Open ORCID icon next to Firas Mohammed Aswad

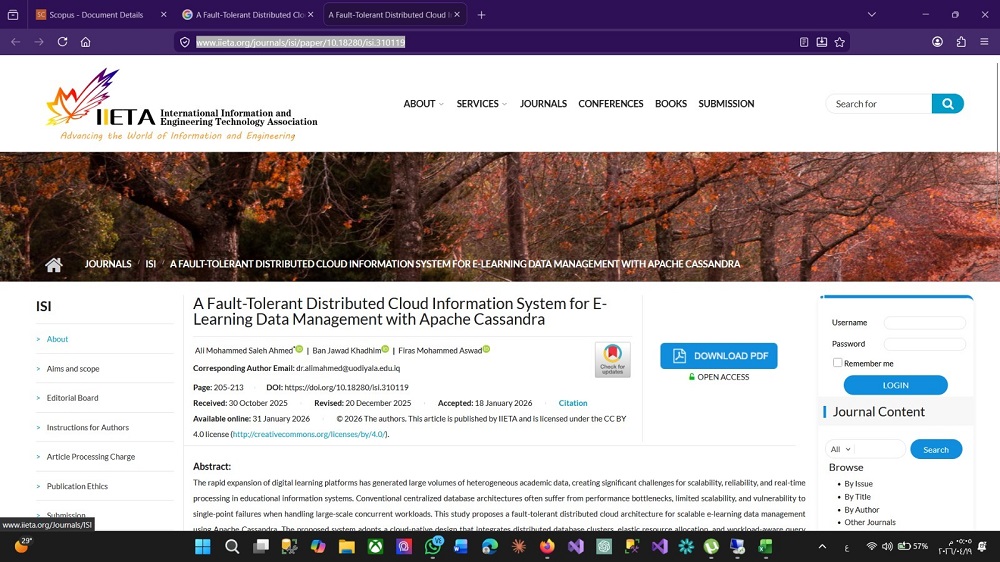pyautogui.click(x=486, y=349)
